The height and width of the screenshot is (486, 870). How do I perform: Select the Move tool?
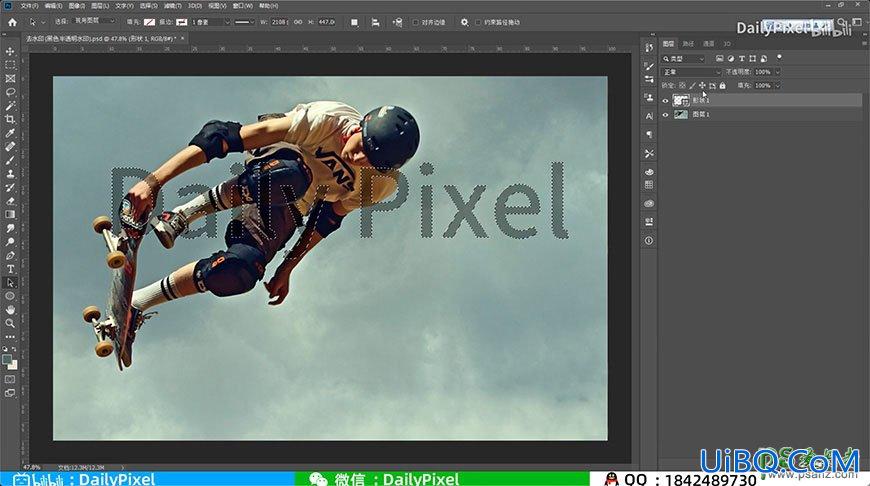coord(10,52)
